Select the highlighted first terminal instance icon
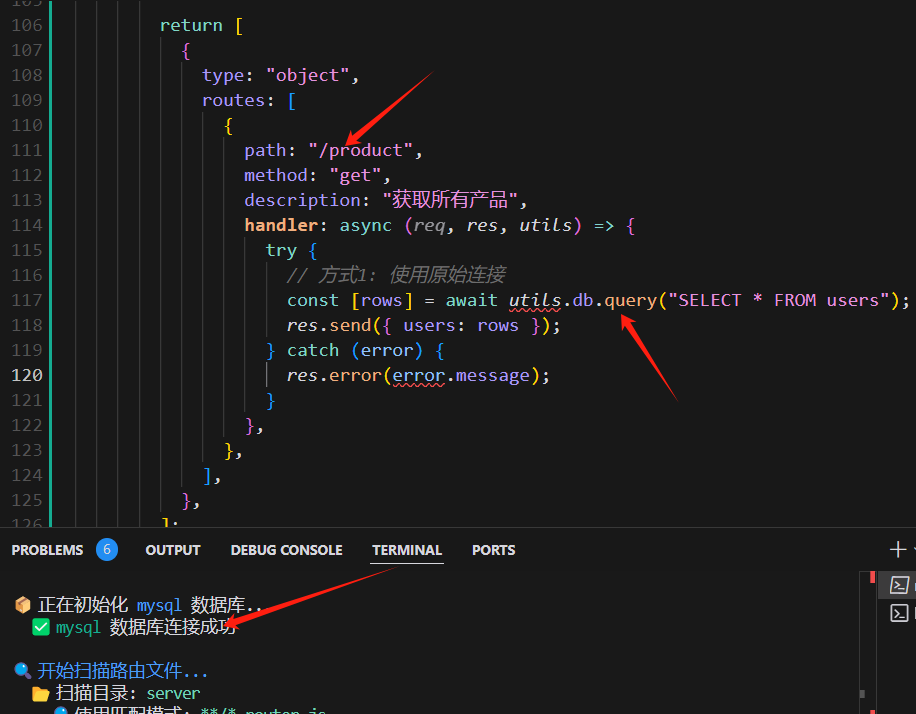The width and height of the screenshot is (916, 714). point(898,585)
